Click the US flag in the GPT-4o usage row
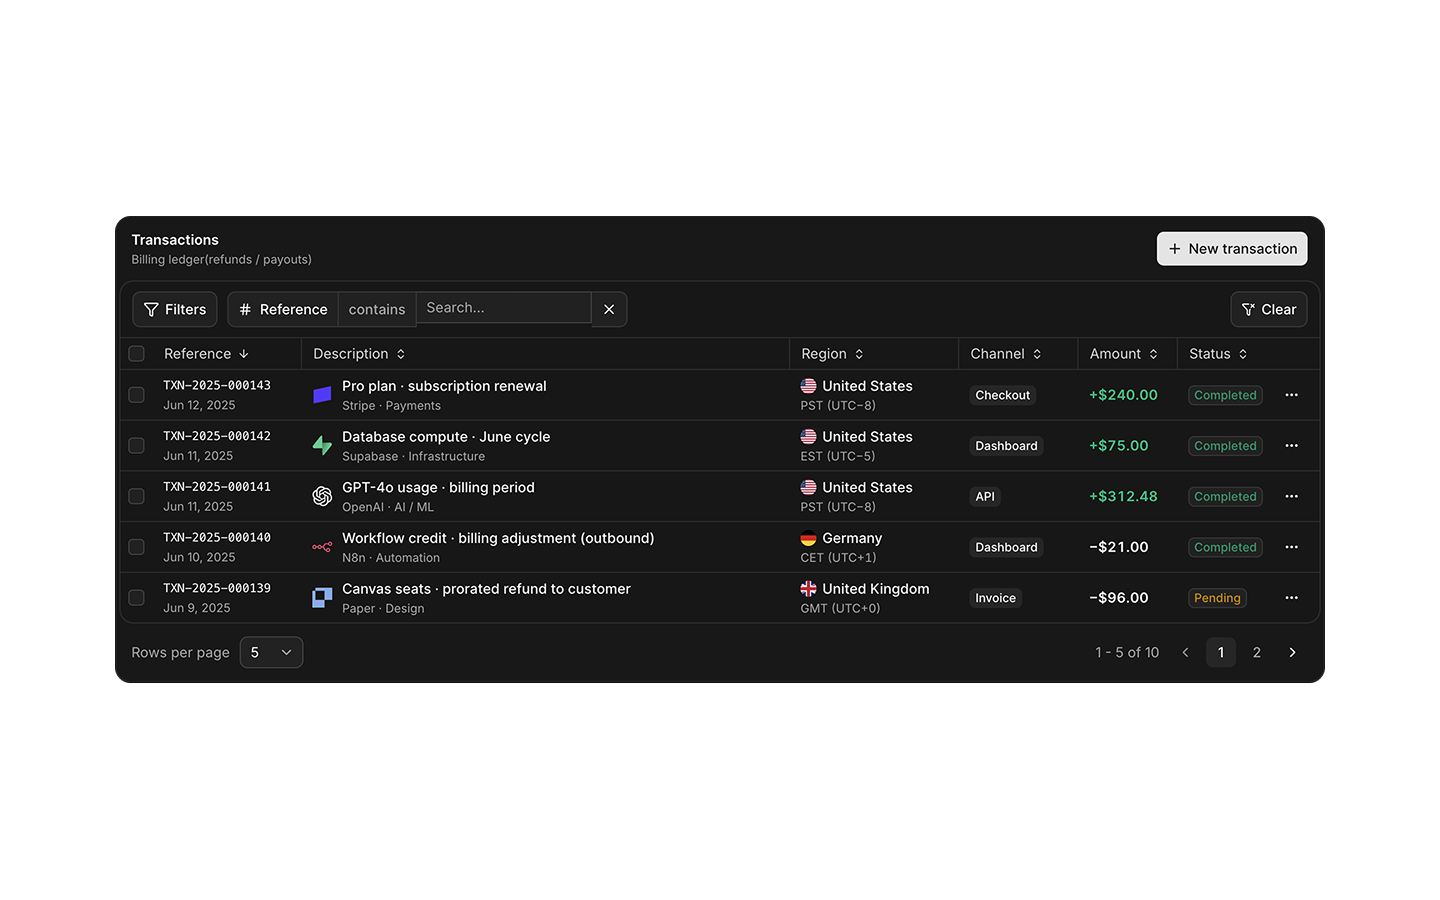This screenshot has height=900, width=1440. click(x=808, y=487)
